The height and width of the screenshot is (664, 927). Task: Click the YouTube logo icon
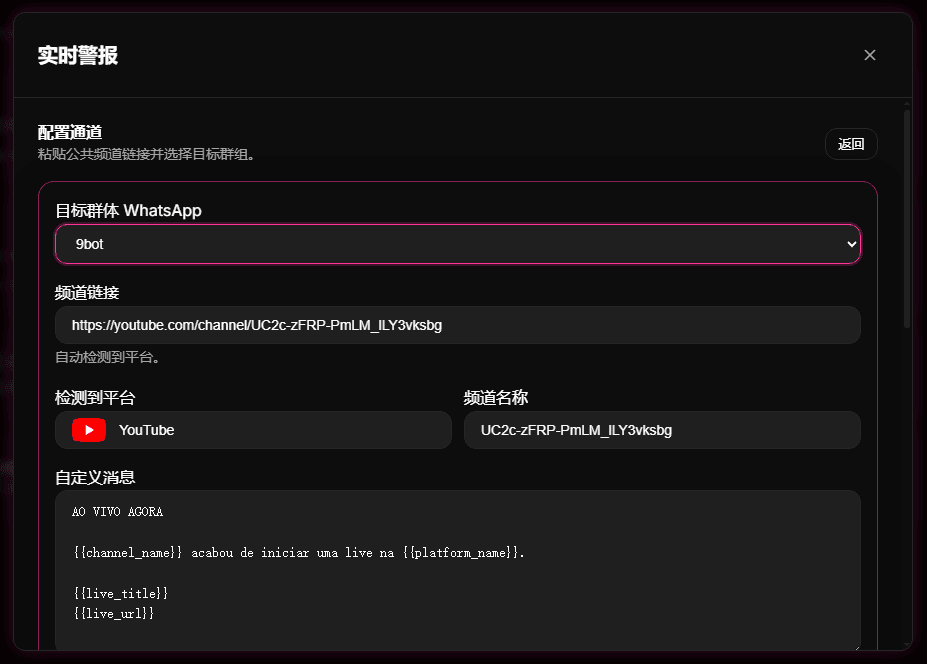pos(89,430)
